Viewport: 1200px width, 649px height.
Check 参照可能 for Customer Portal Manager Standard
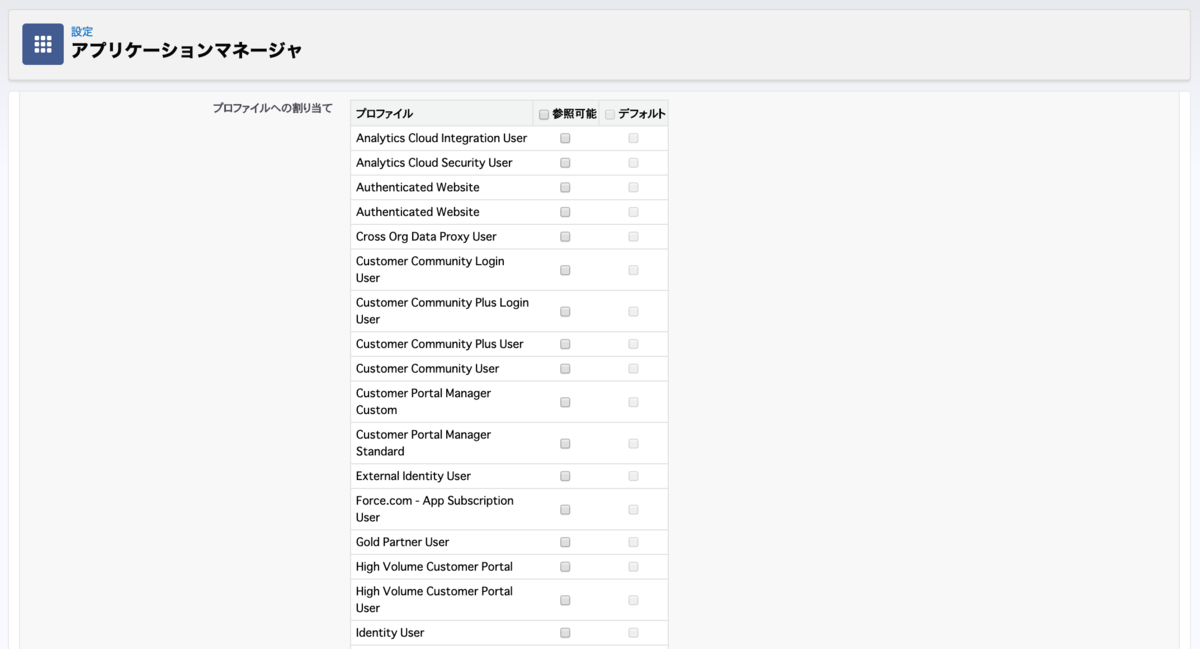[565, 443]
